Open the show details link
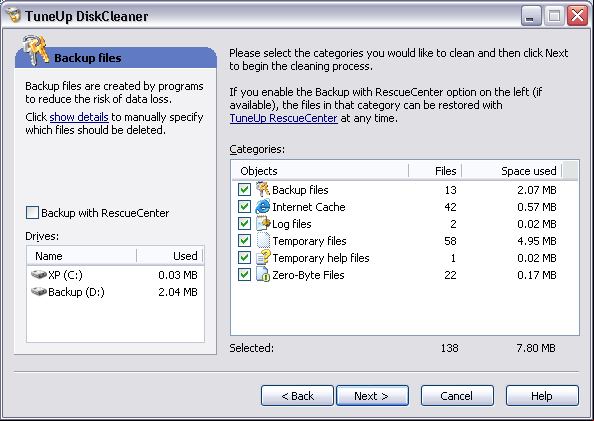 (79, 117)
